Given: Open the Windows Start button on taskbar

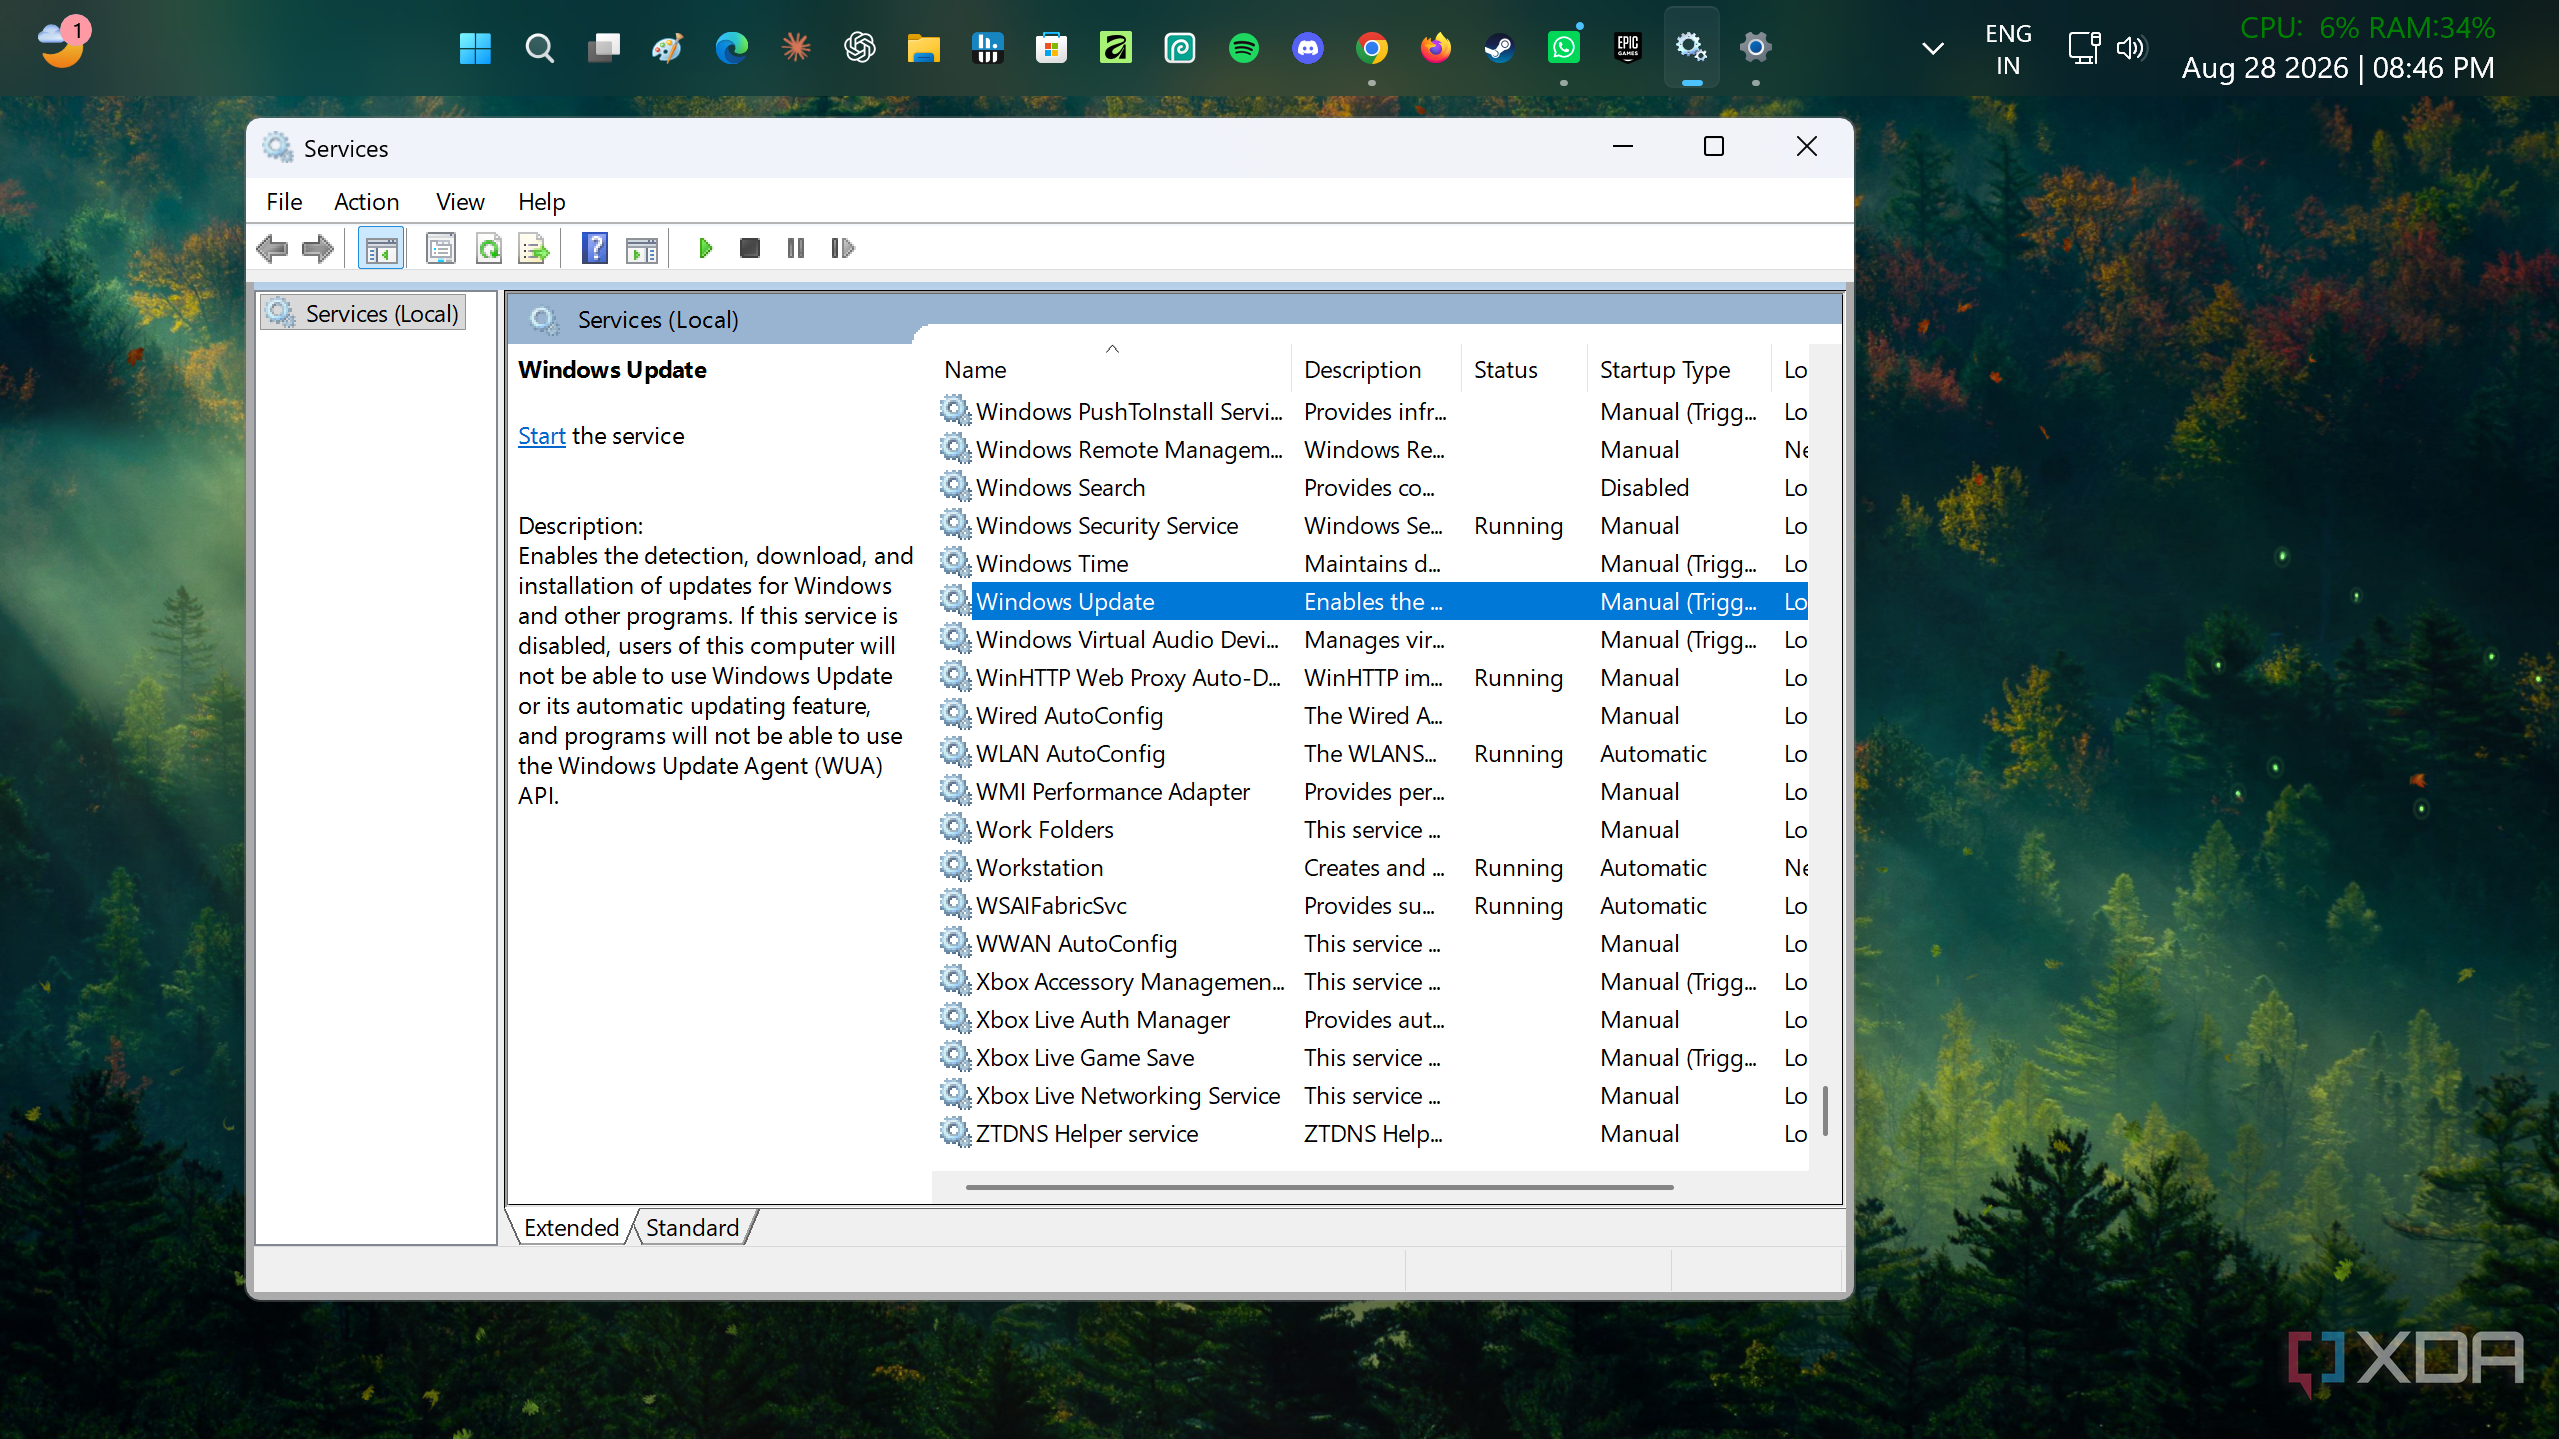Looking at the screenshot, I should [x=475, y=47].
